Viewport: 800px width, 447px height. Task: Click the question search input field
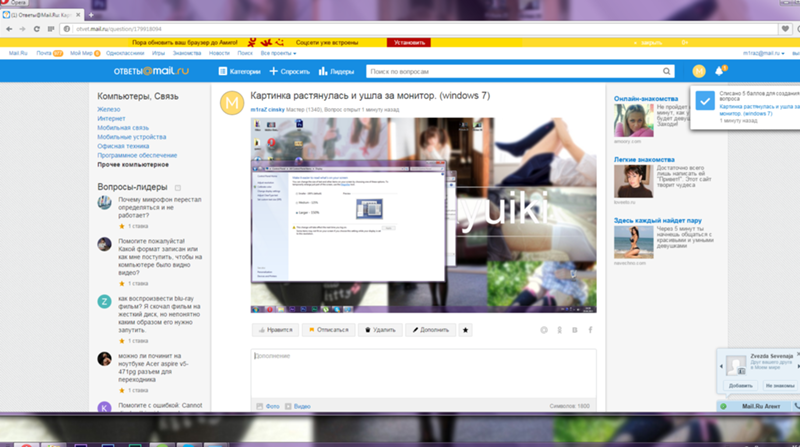click(513, 71)
